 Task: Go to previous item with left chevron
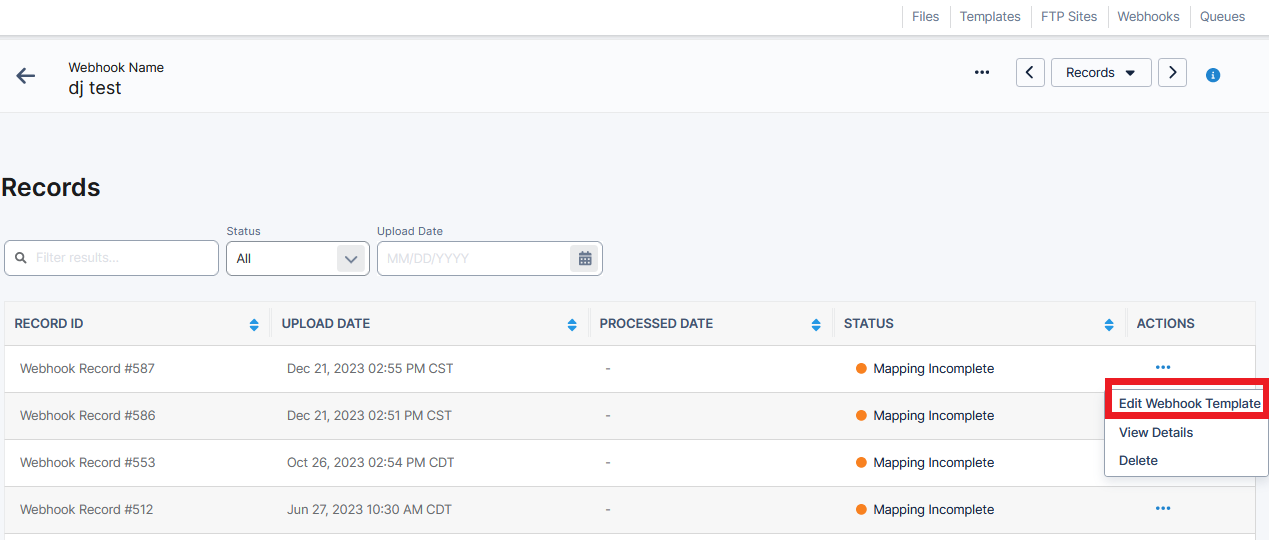[1030, 73]
